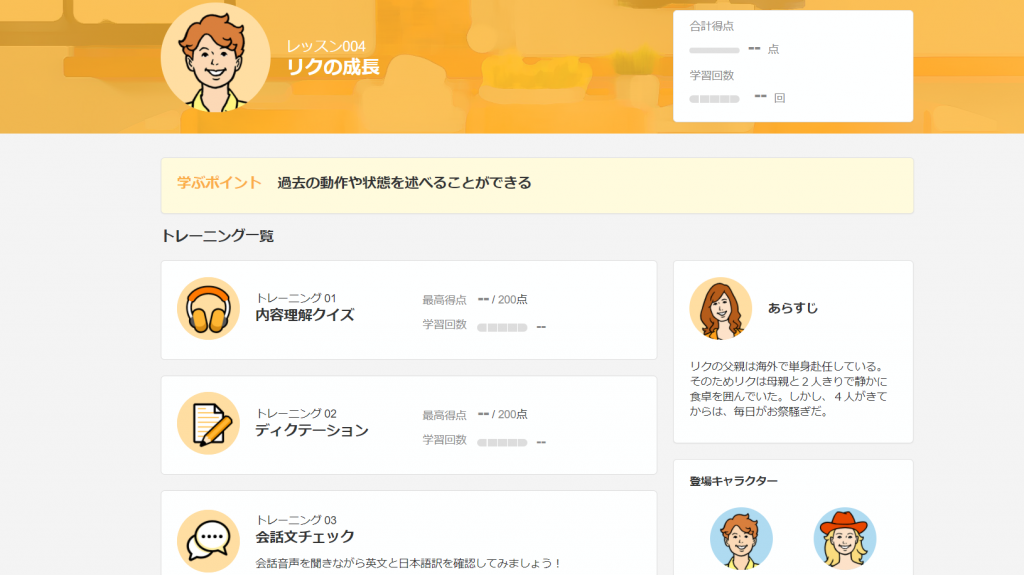The width and height of the screenshot is (1024, 575).
Task: Click the 学習回数 bar in the header card
Action: 714,99
